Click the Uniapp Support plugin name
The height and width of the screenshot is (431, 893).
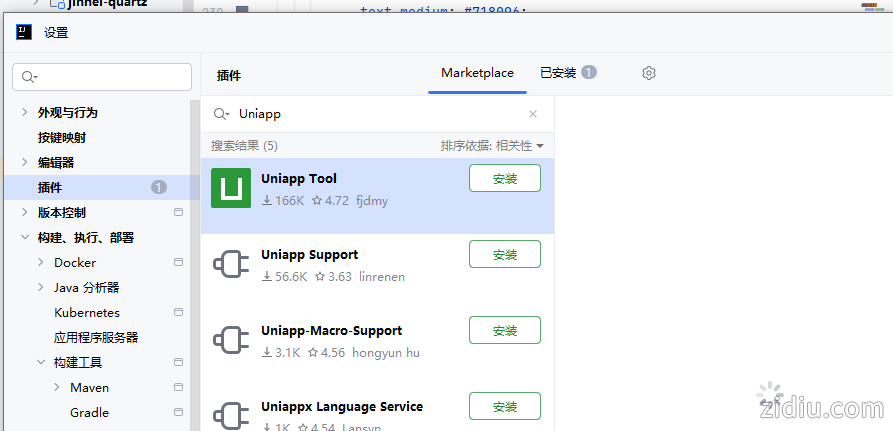tap(310, 255)
